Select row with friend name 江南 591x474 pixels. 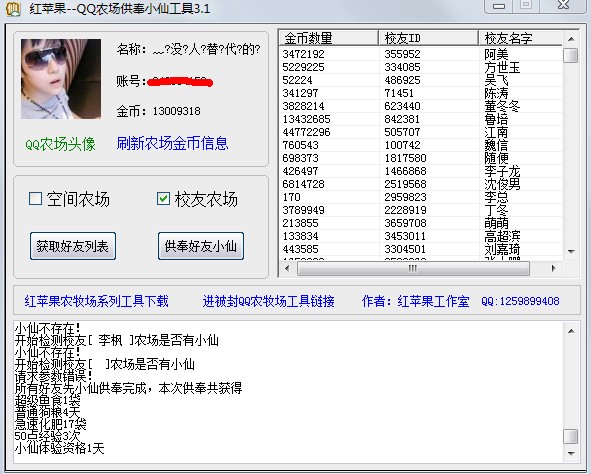pyautogui.click(x=421, y=132)
